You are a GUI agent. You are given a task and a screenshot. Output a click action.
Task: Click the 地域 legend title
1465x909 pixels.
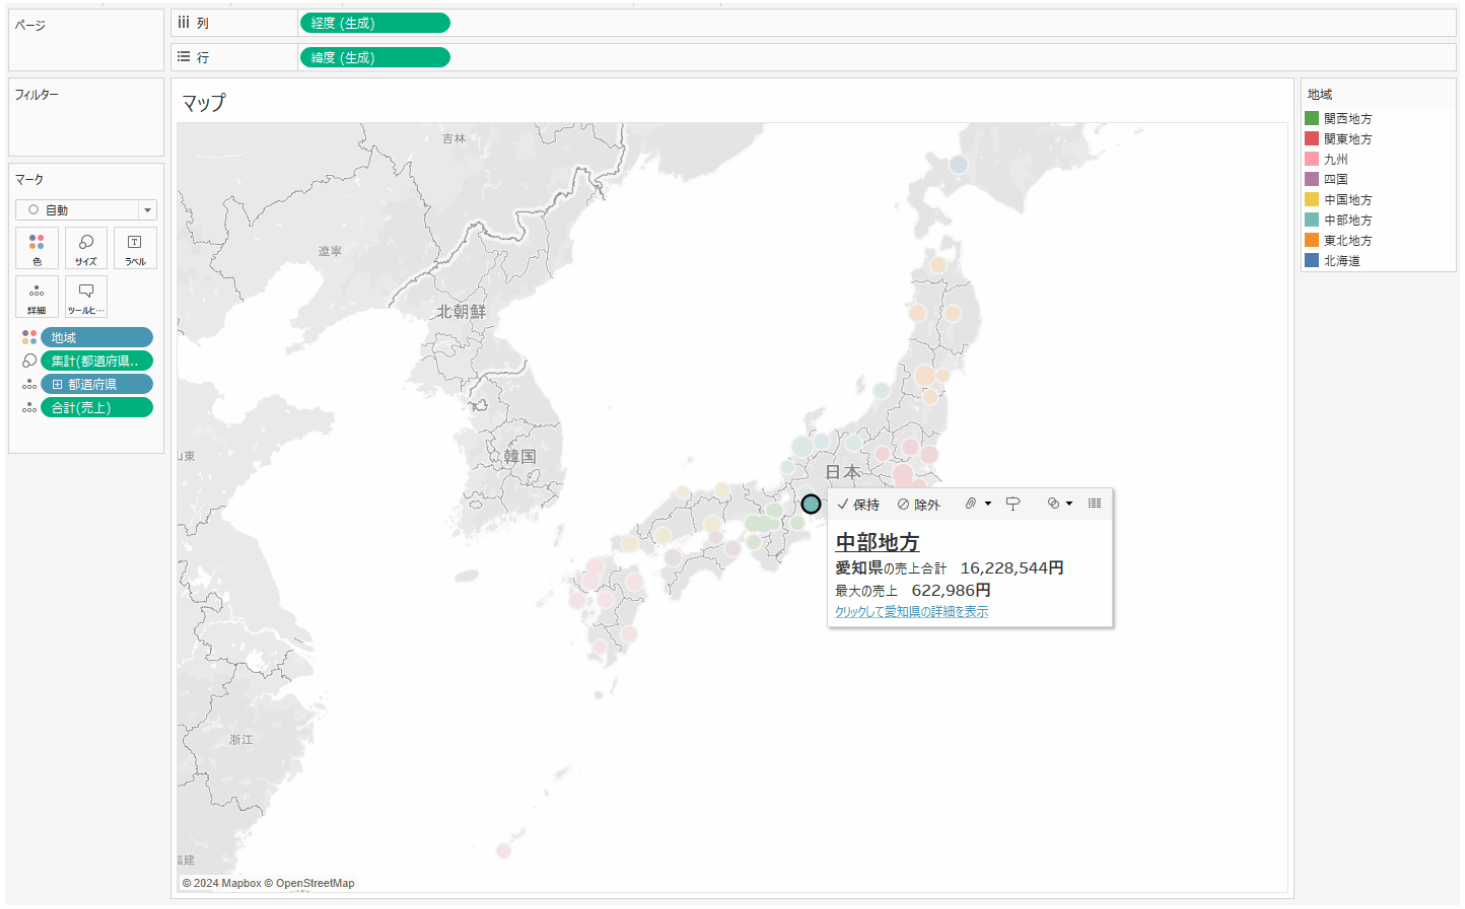(x=1320, y=94)
